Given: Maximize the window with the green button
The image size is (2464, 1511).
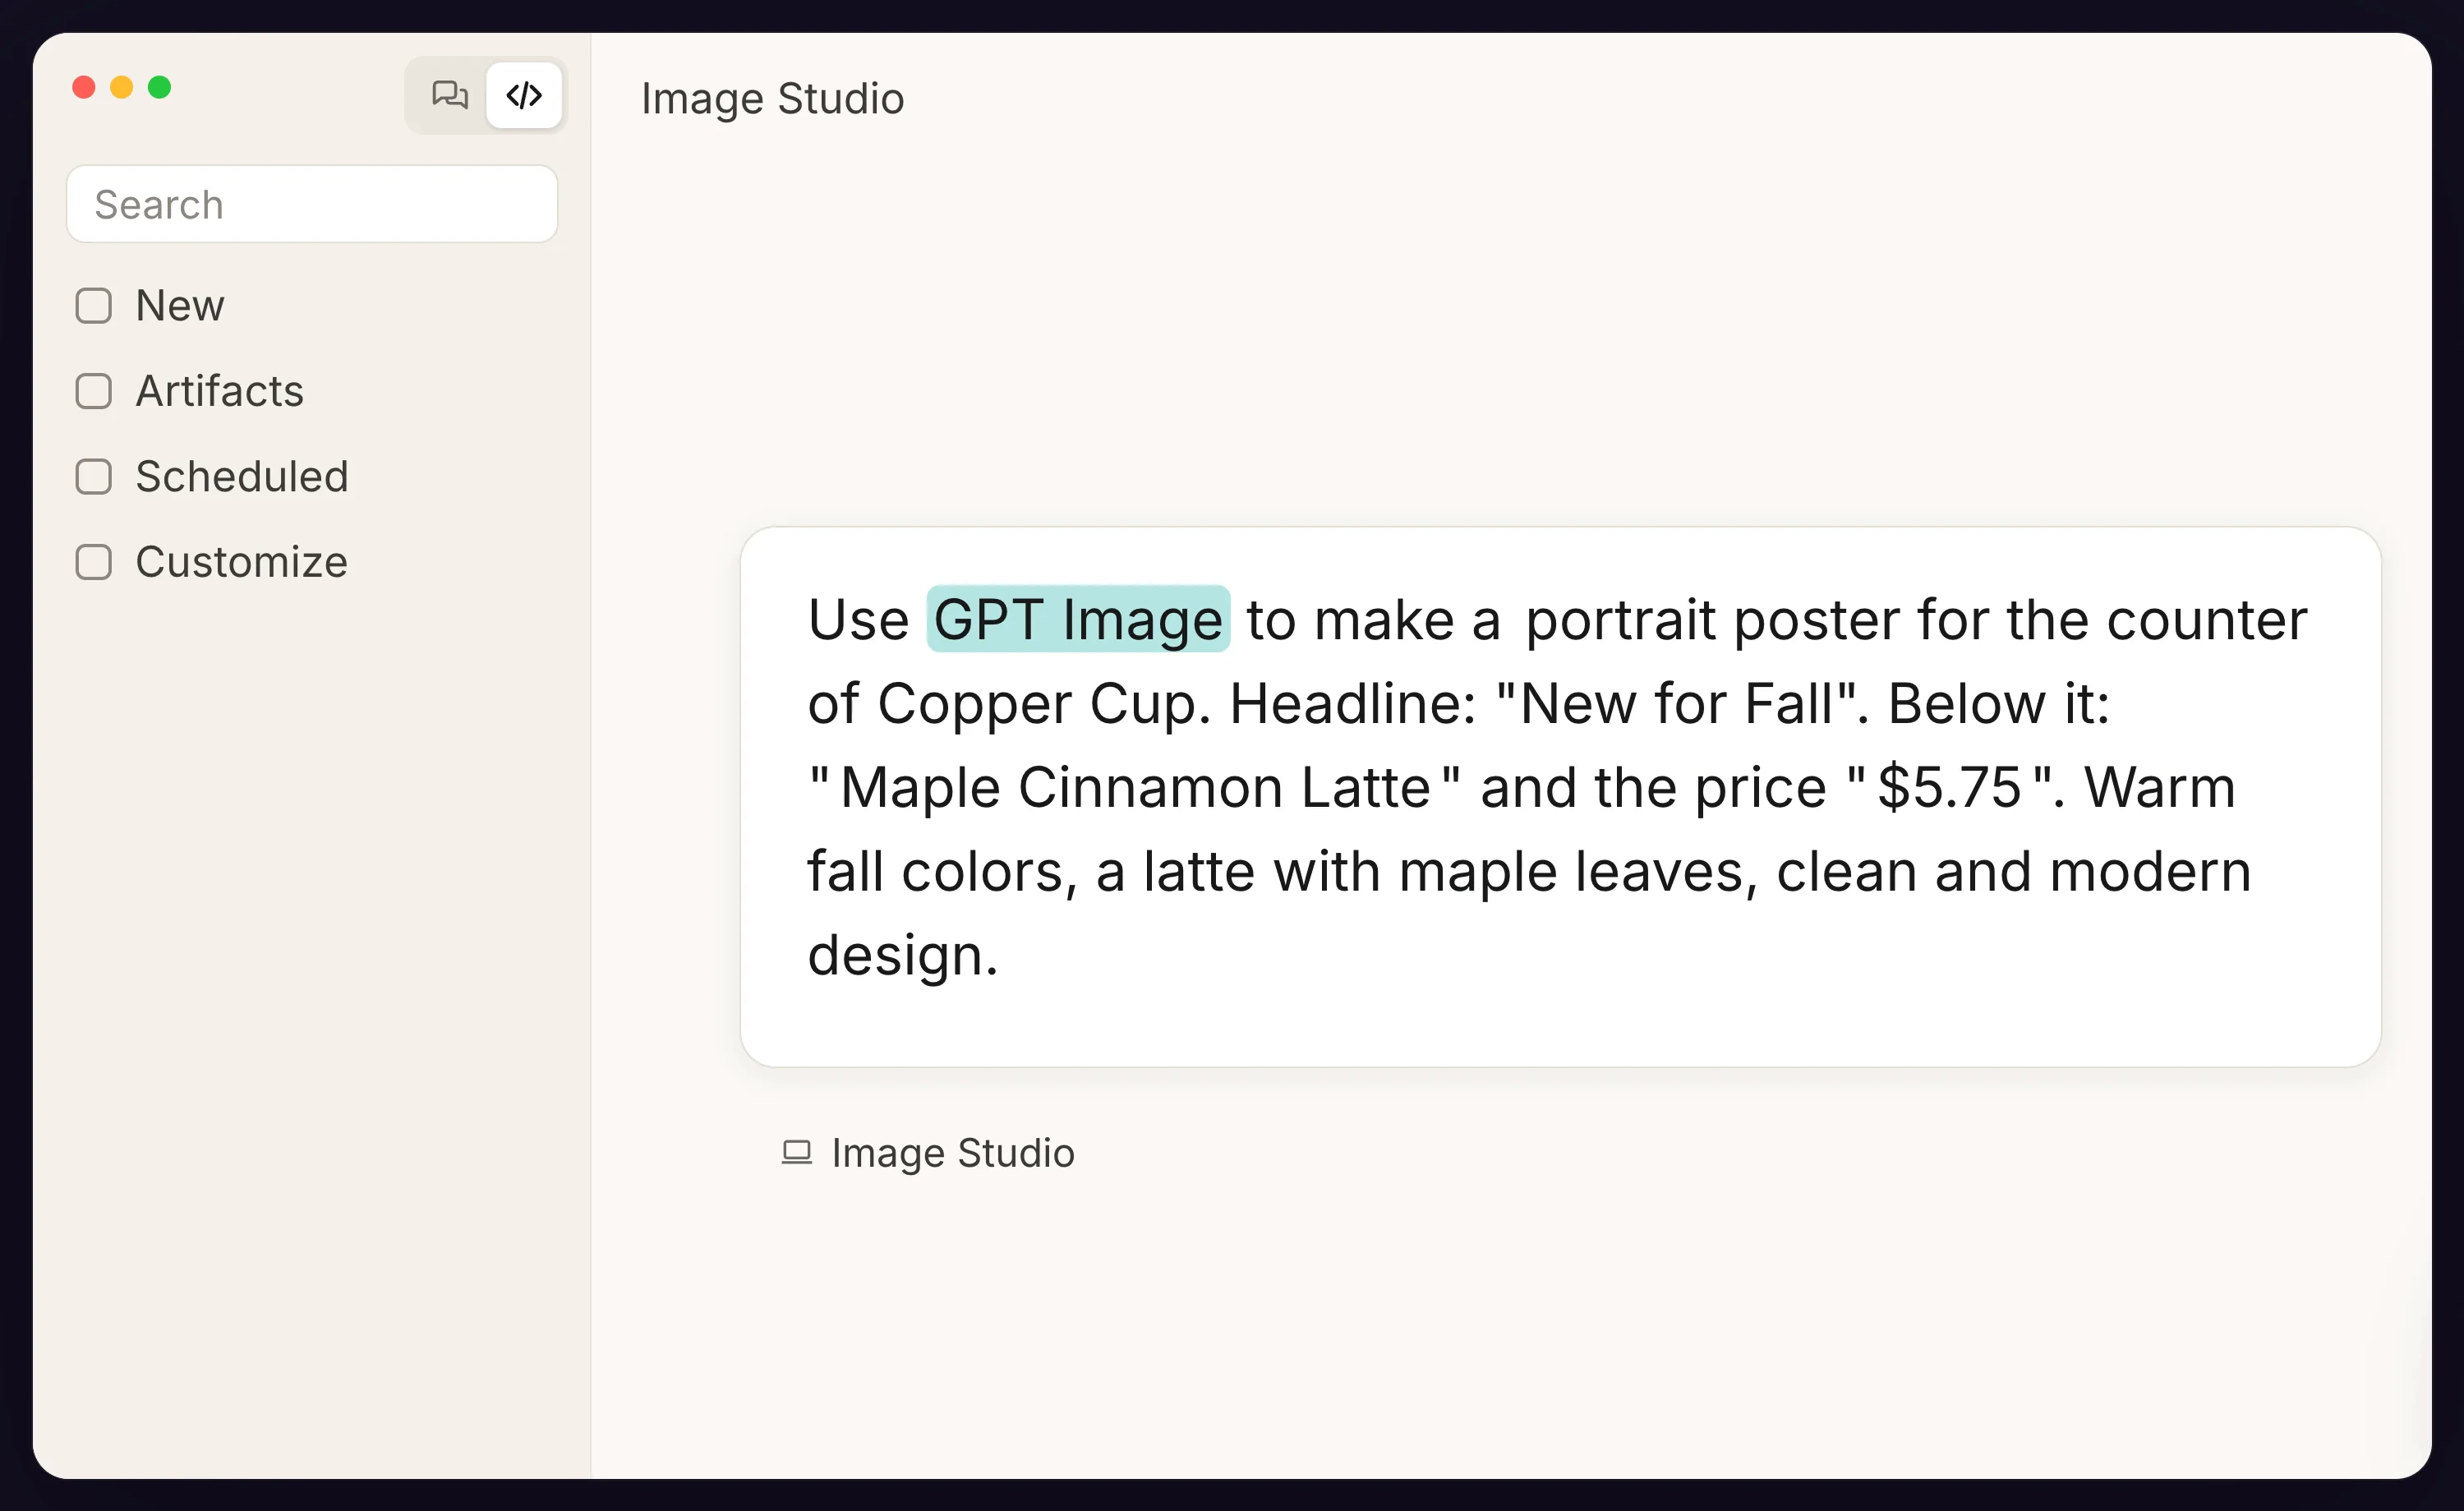Looking at the screenshot, I should point(160,87).
